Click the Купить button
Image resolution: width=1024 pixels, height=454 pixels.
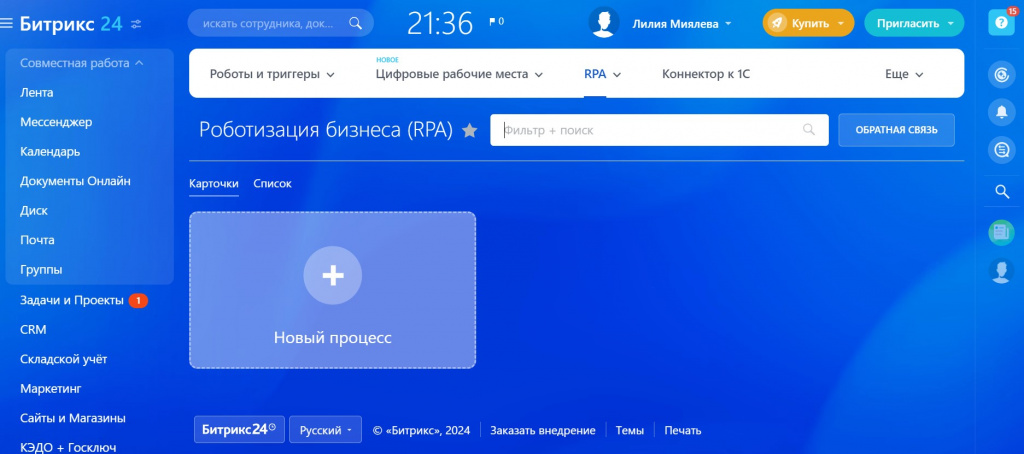808,24
